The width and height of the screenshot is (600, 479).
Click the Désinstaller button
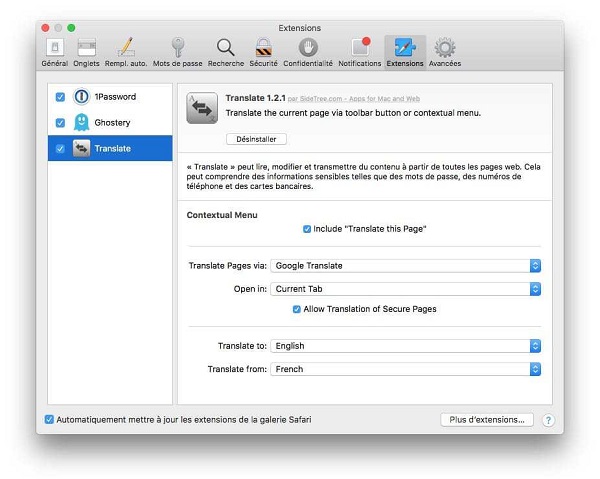(256, 139)
